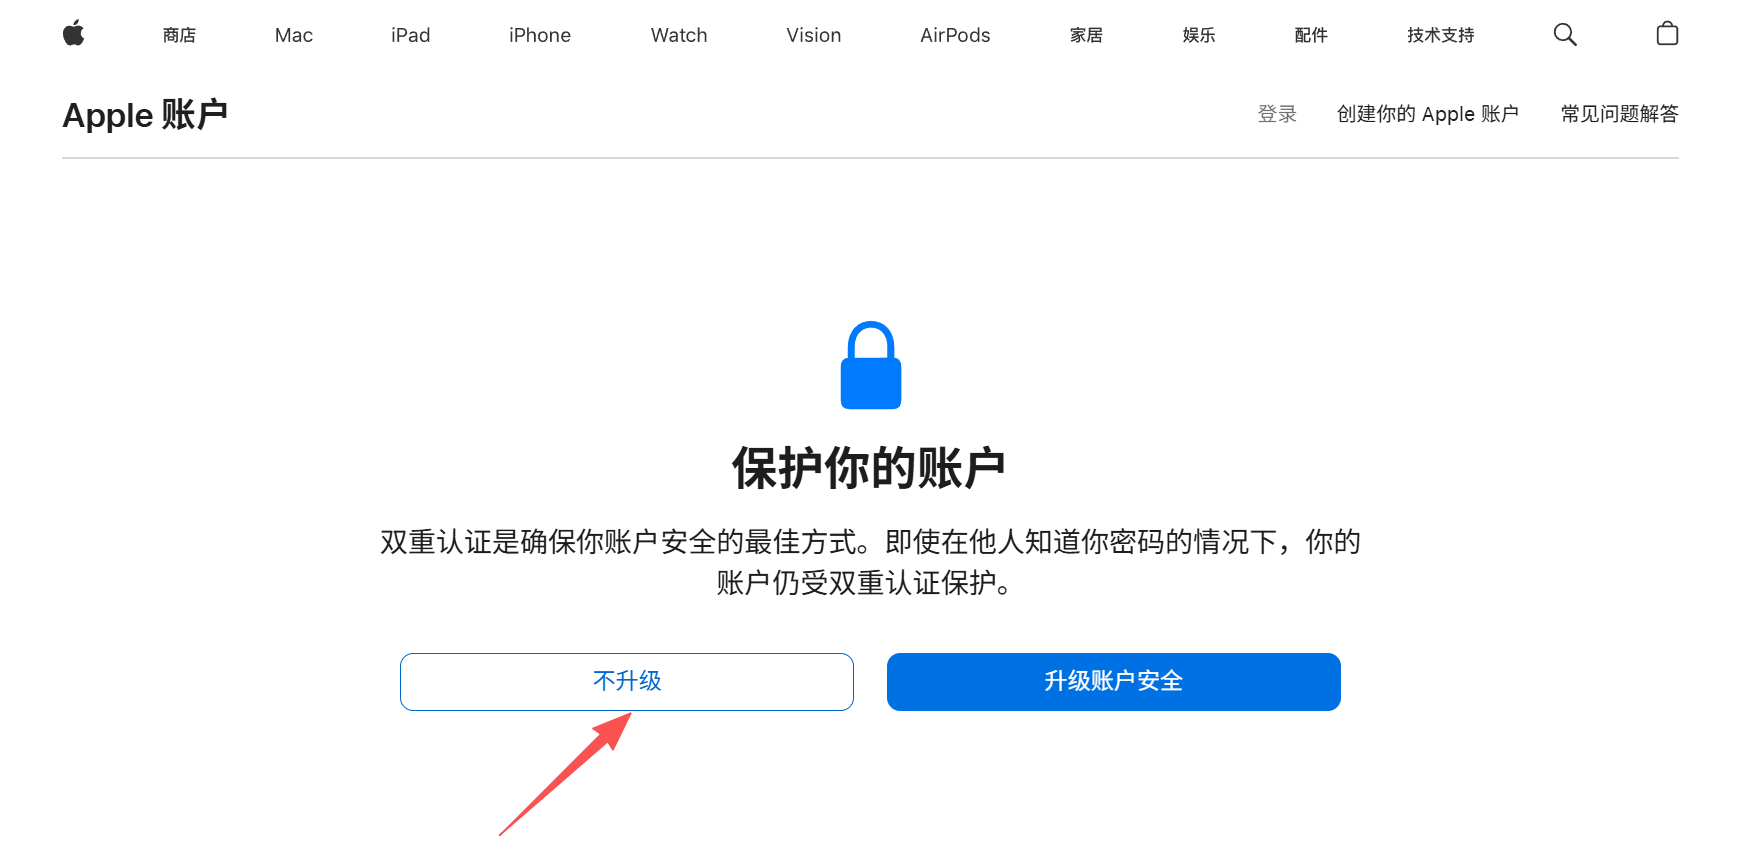Open the search magnifier icon

pos(1565,35)
